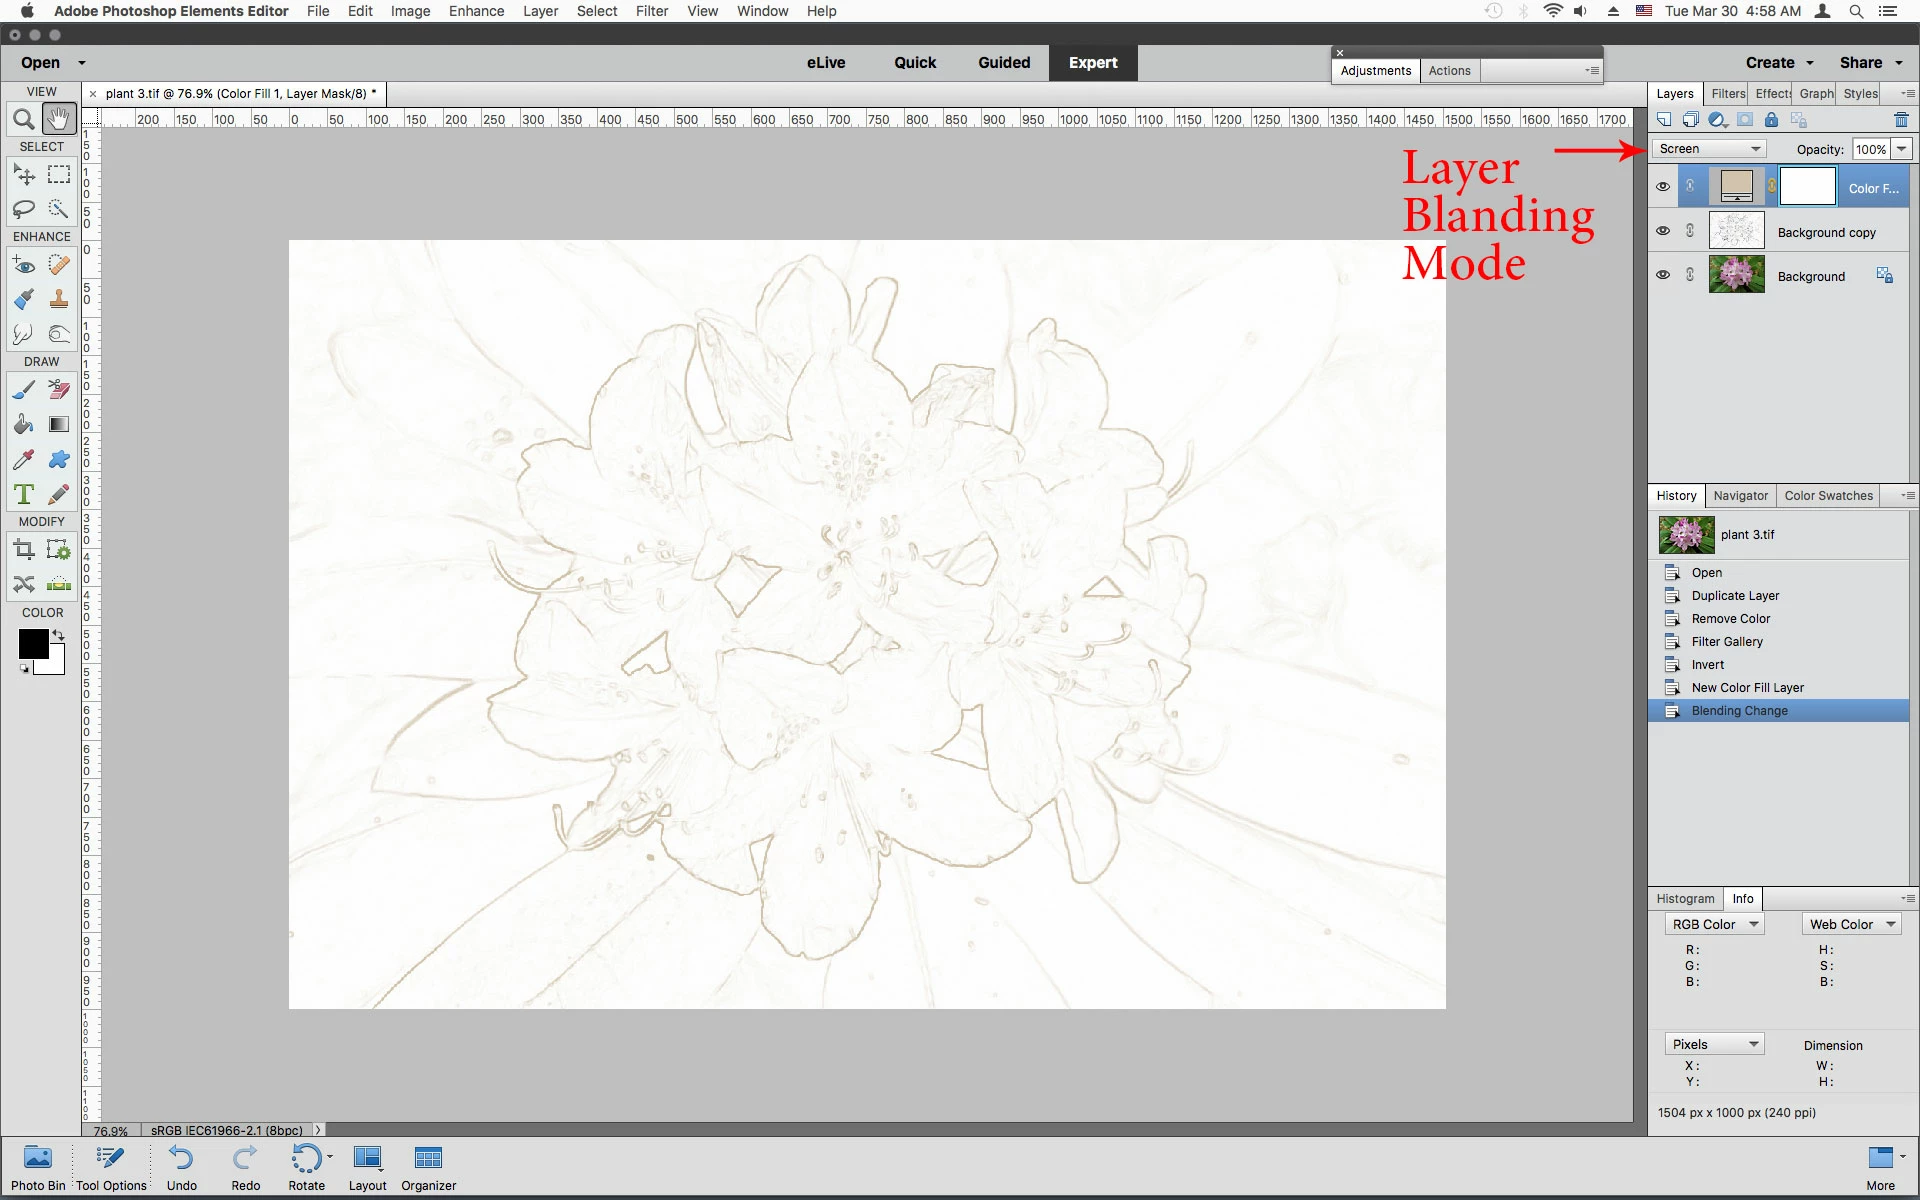Hide the Color Fill layer

click(1662, 187)
